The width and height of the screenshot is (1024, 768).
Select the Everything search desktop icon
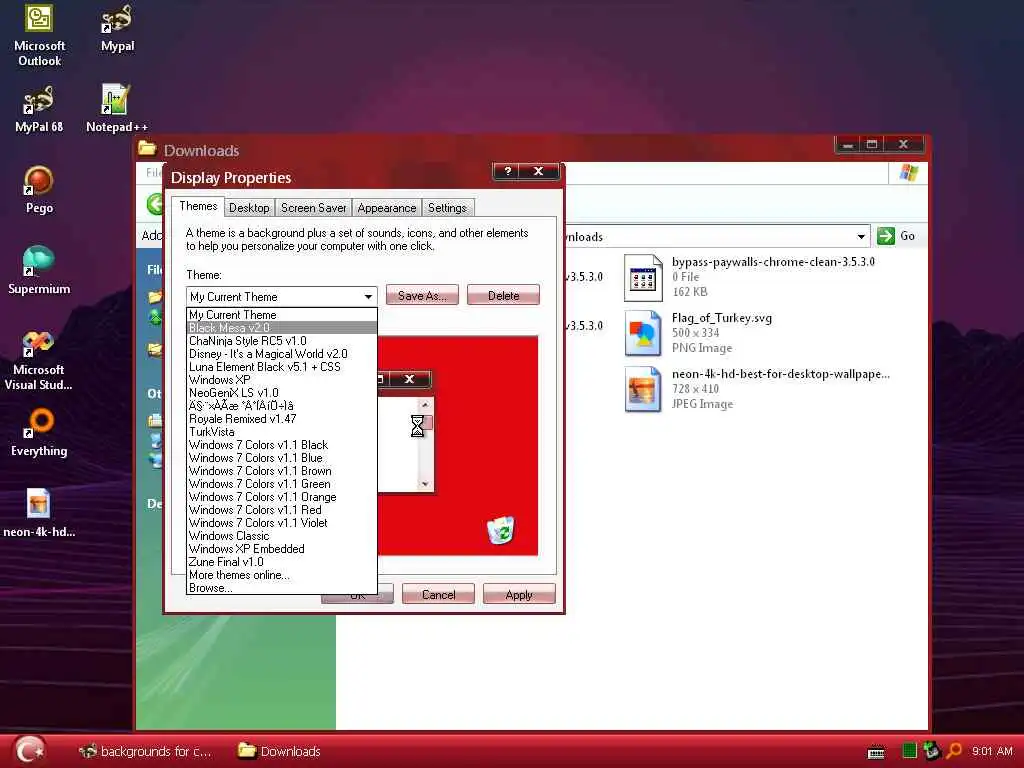coord(39,433)
